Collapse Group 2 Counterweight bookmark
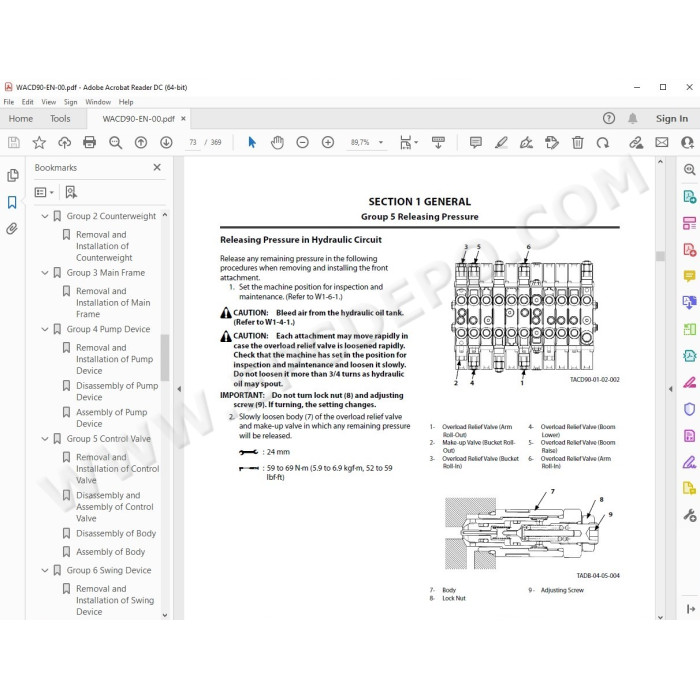The height and width of the screenshot is (700, 700). [45, 216]
